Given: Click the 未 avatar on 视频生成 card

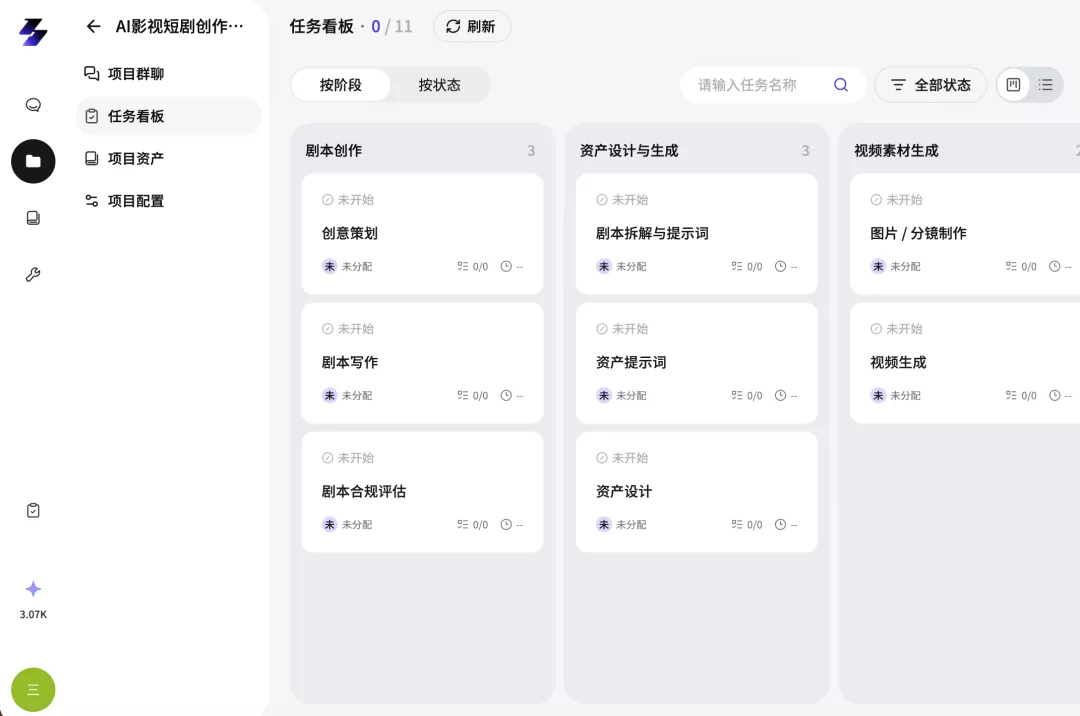Looking at the screenshot, I should click(x=878, y=395).
